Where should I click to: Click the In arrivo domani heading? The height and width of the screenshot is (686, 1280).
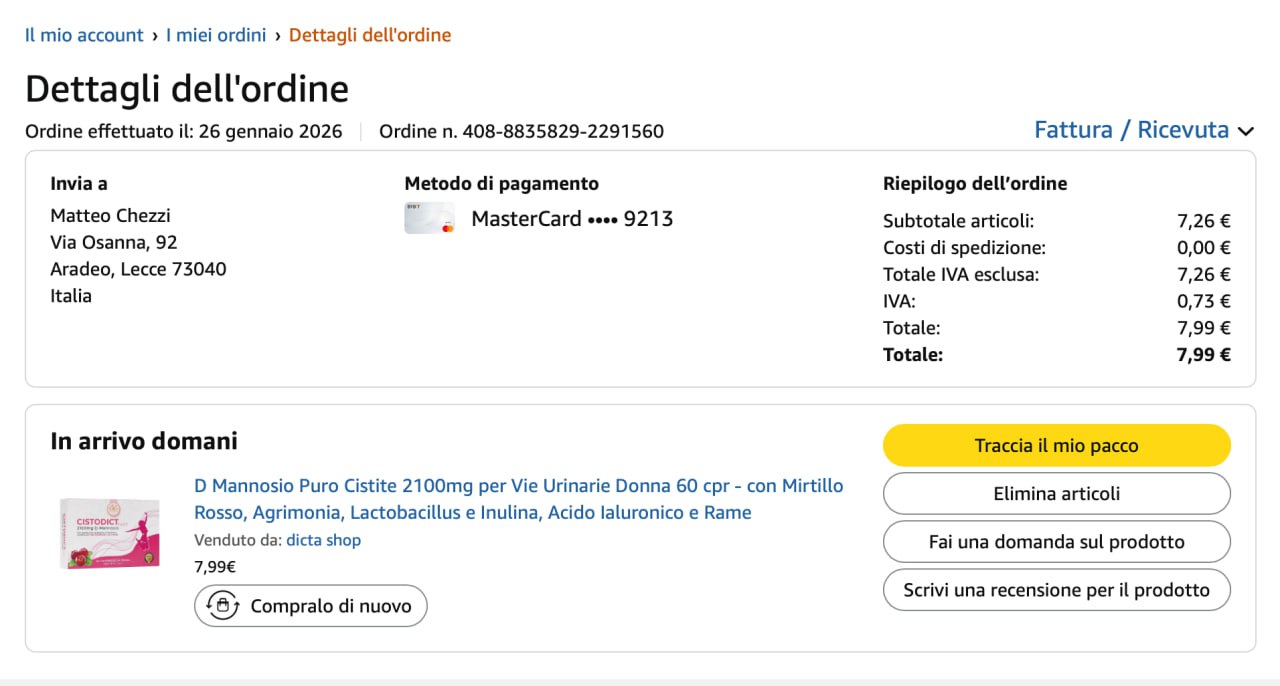click(144, 441)
